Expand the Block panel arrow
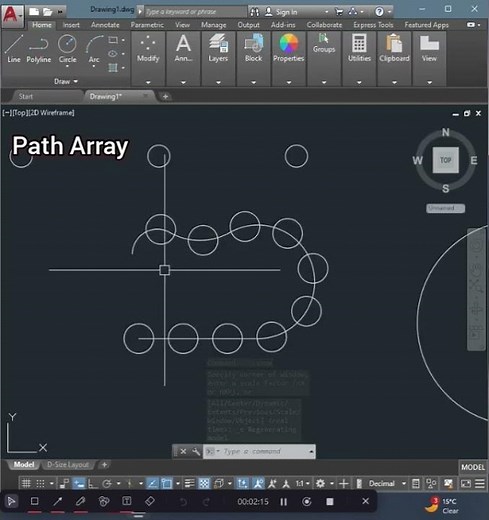The height and width of the screenshot is (520, 489). [x=254, y=82]
